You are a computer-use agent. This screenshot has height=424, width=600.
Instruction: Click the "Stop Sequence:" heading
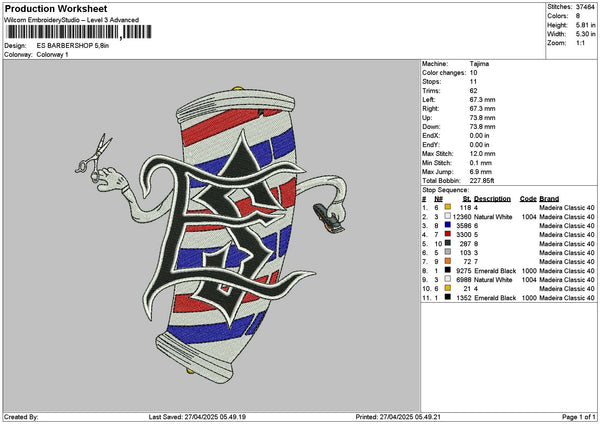click(445, 190)
